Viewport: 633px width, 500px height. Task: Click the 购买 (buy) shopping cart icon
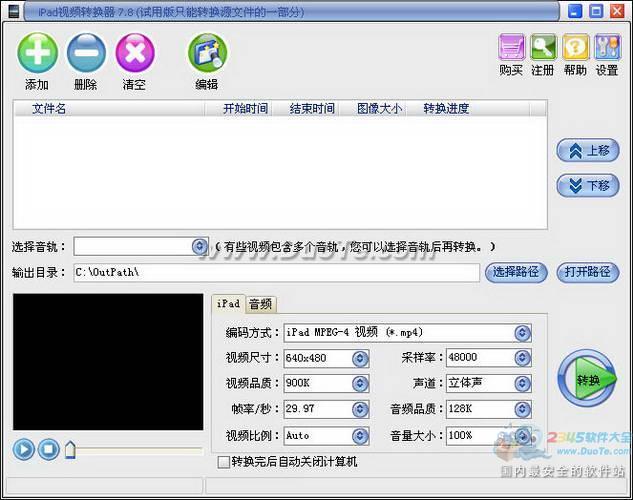[x=511, y=47]
